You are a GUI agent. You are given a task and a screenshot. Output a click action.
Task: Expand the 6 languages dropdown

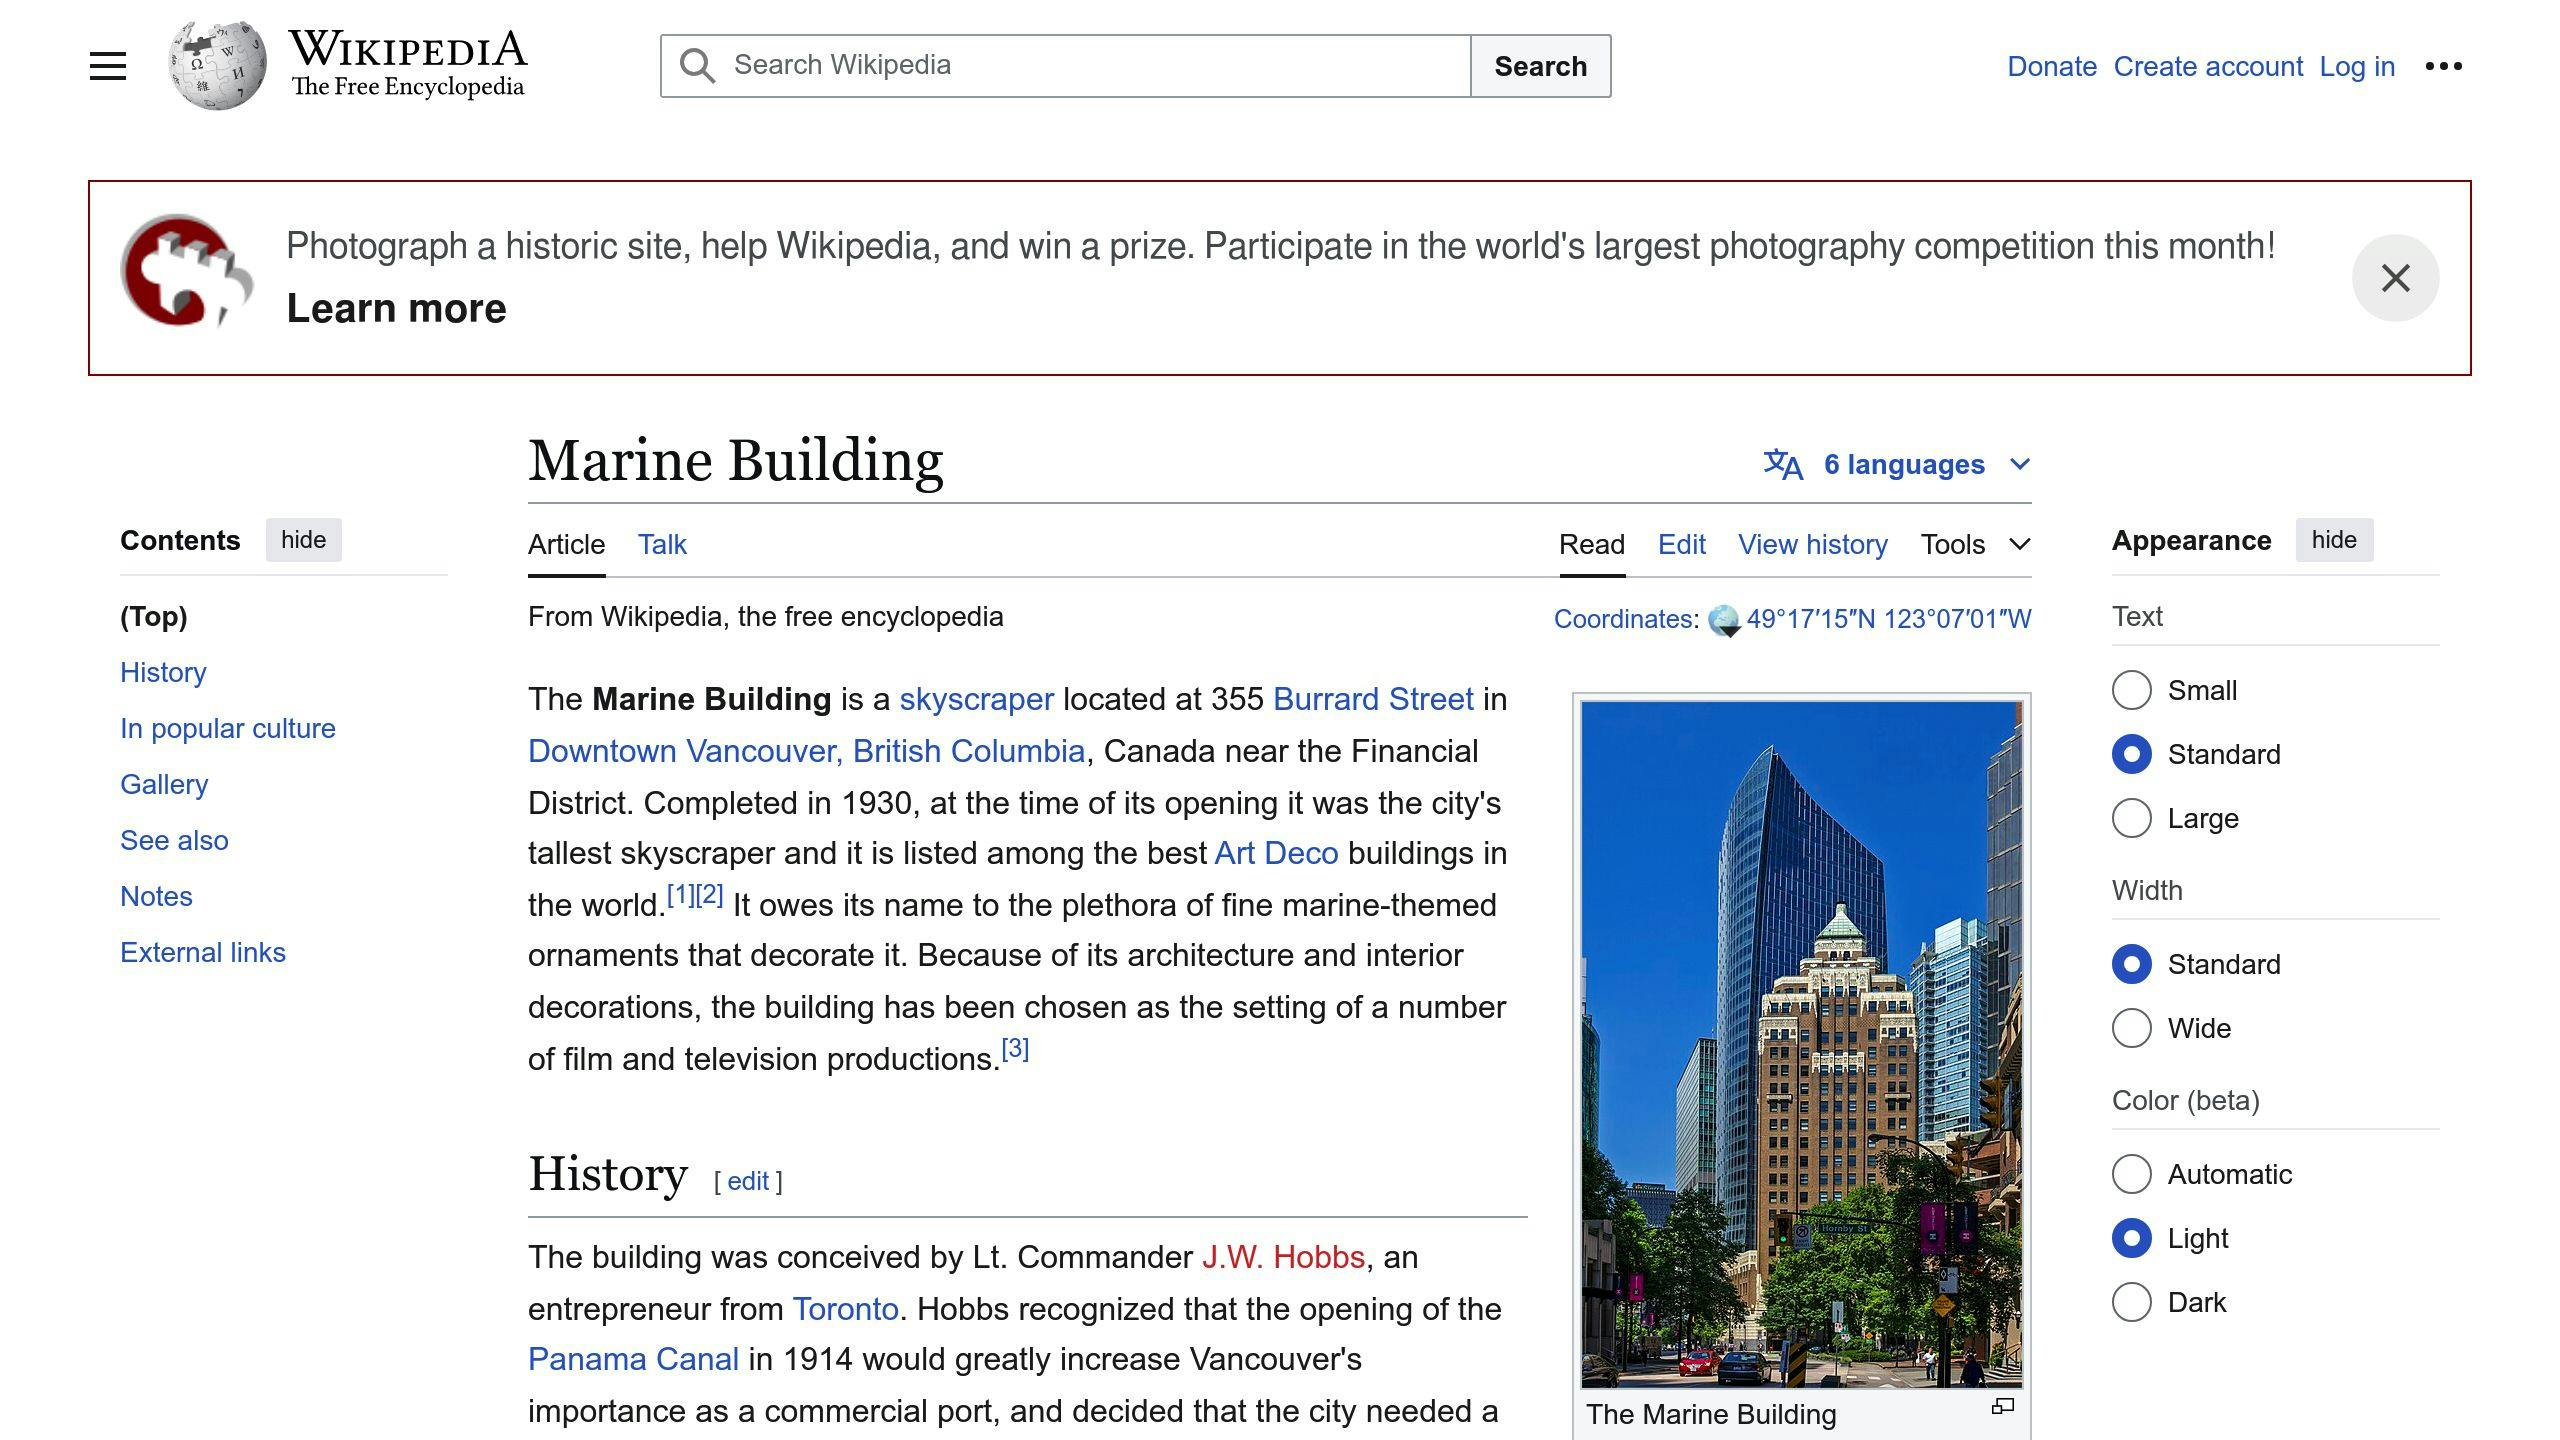(x=1903, y=463)
